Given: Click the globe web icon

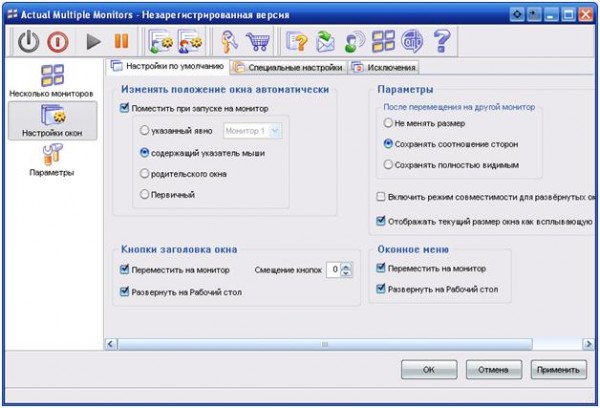Looking at the screenshot, I should [412, 41].
